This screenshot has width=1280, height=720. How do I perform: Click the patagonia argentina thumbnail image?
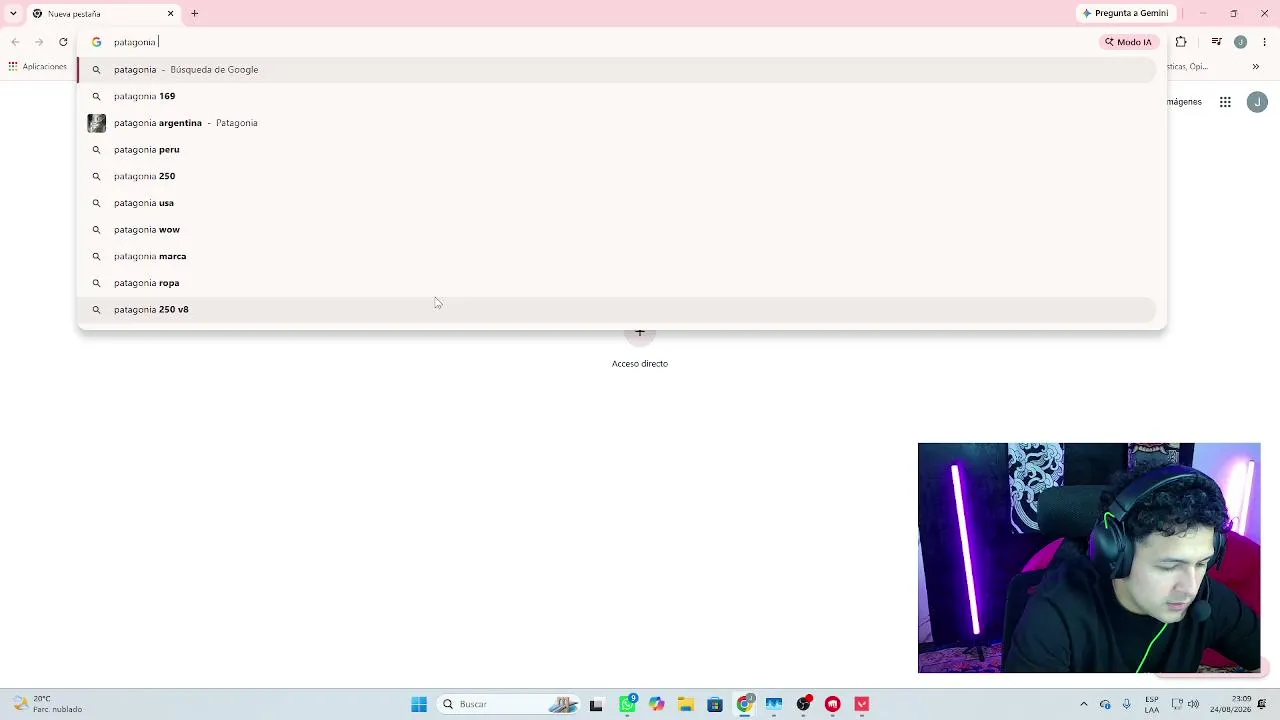pos(96,123)
